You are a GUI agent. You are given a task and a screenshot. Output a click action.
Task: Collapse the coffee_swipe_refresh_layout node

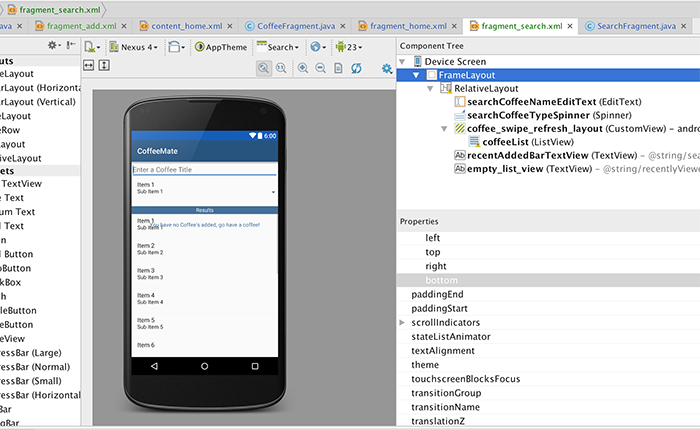tap(444, 129)
